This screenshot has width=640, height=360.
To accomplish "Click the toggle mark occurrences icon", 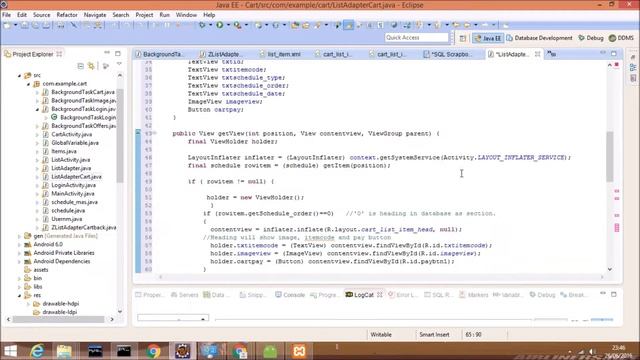I will [x=349, y=25].
